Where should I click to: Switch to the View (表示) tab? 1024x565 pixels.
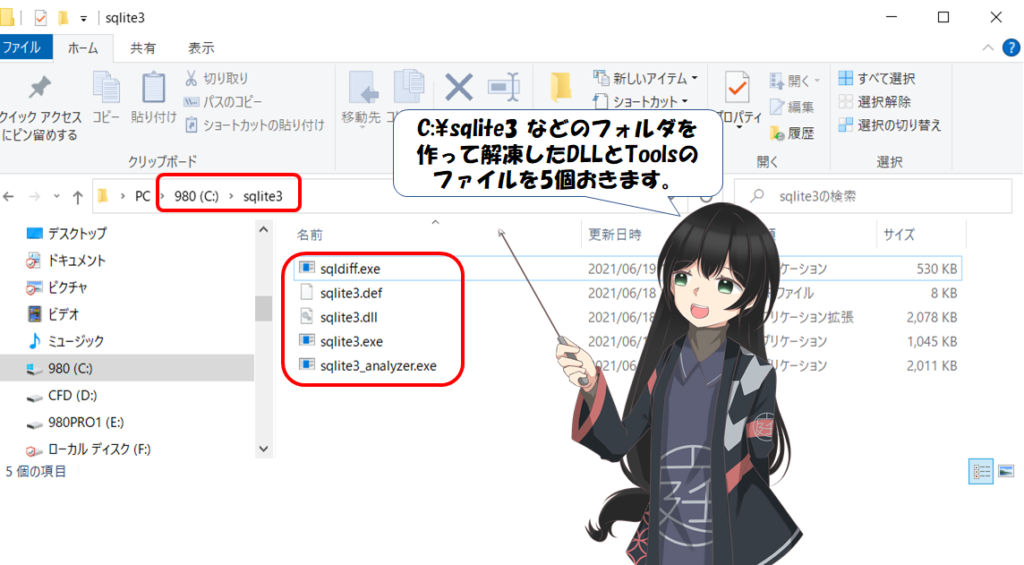[x=201, y=48]
